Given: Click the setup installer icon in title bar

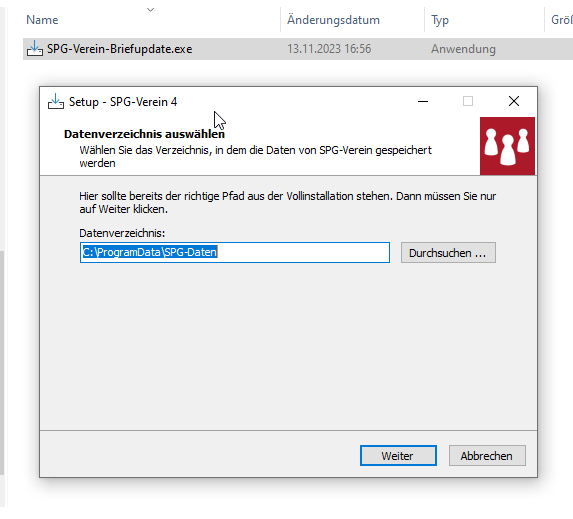Looking at the screenshot, I should pyautogui.click(x=56, y=101).
